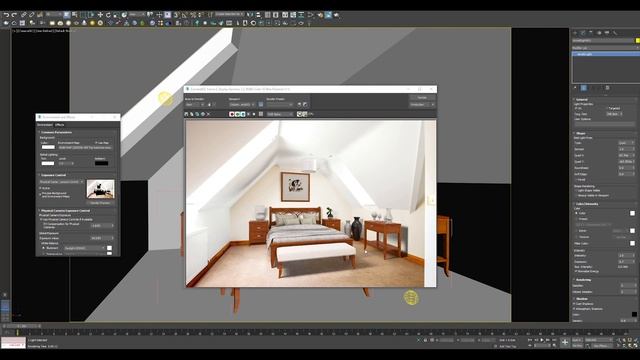
Task: Toggle Process Background and Environment Maps checkbox
Action: pos(40,194)
